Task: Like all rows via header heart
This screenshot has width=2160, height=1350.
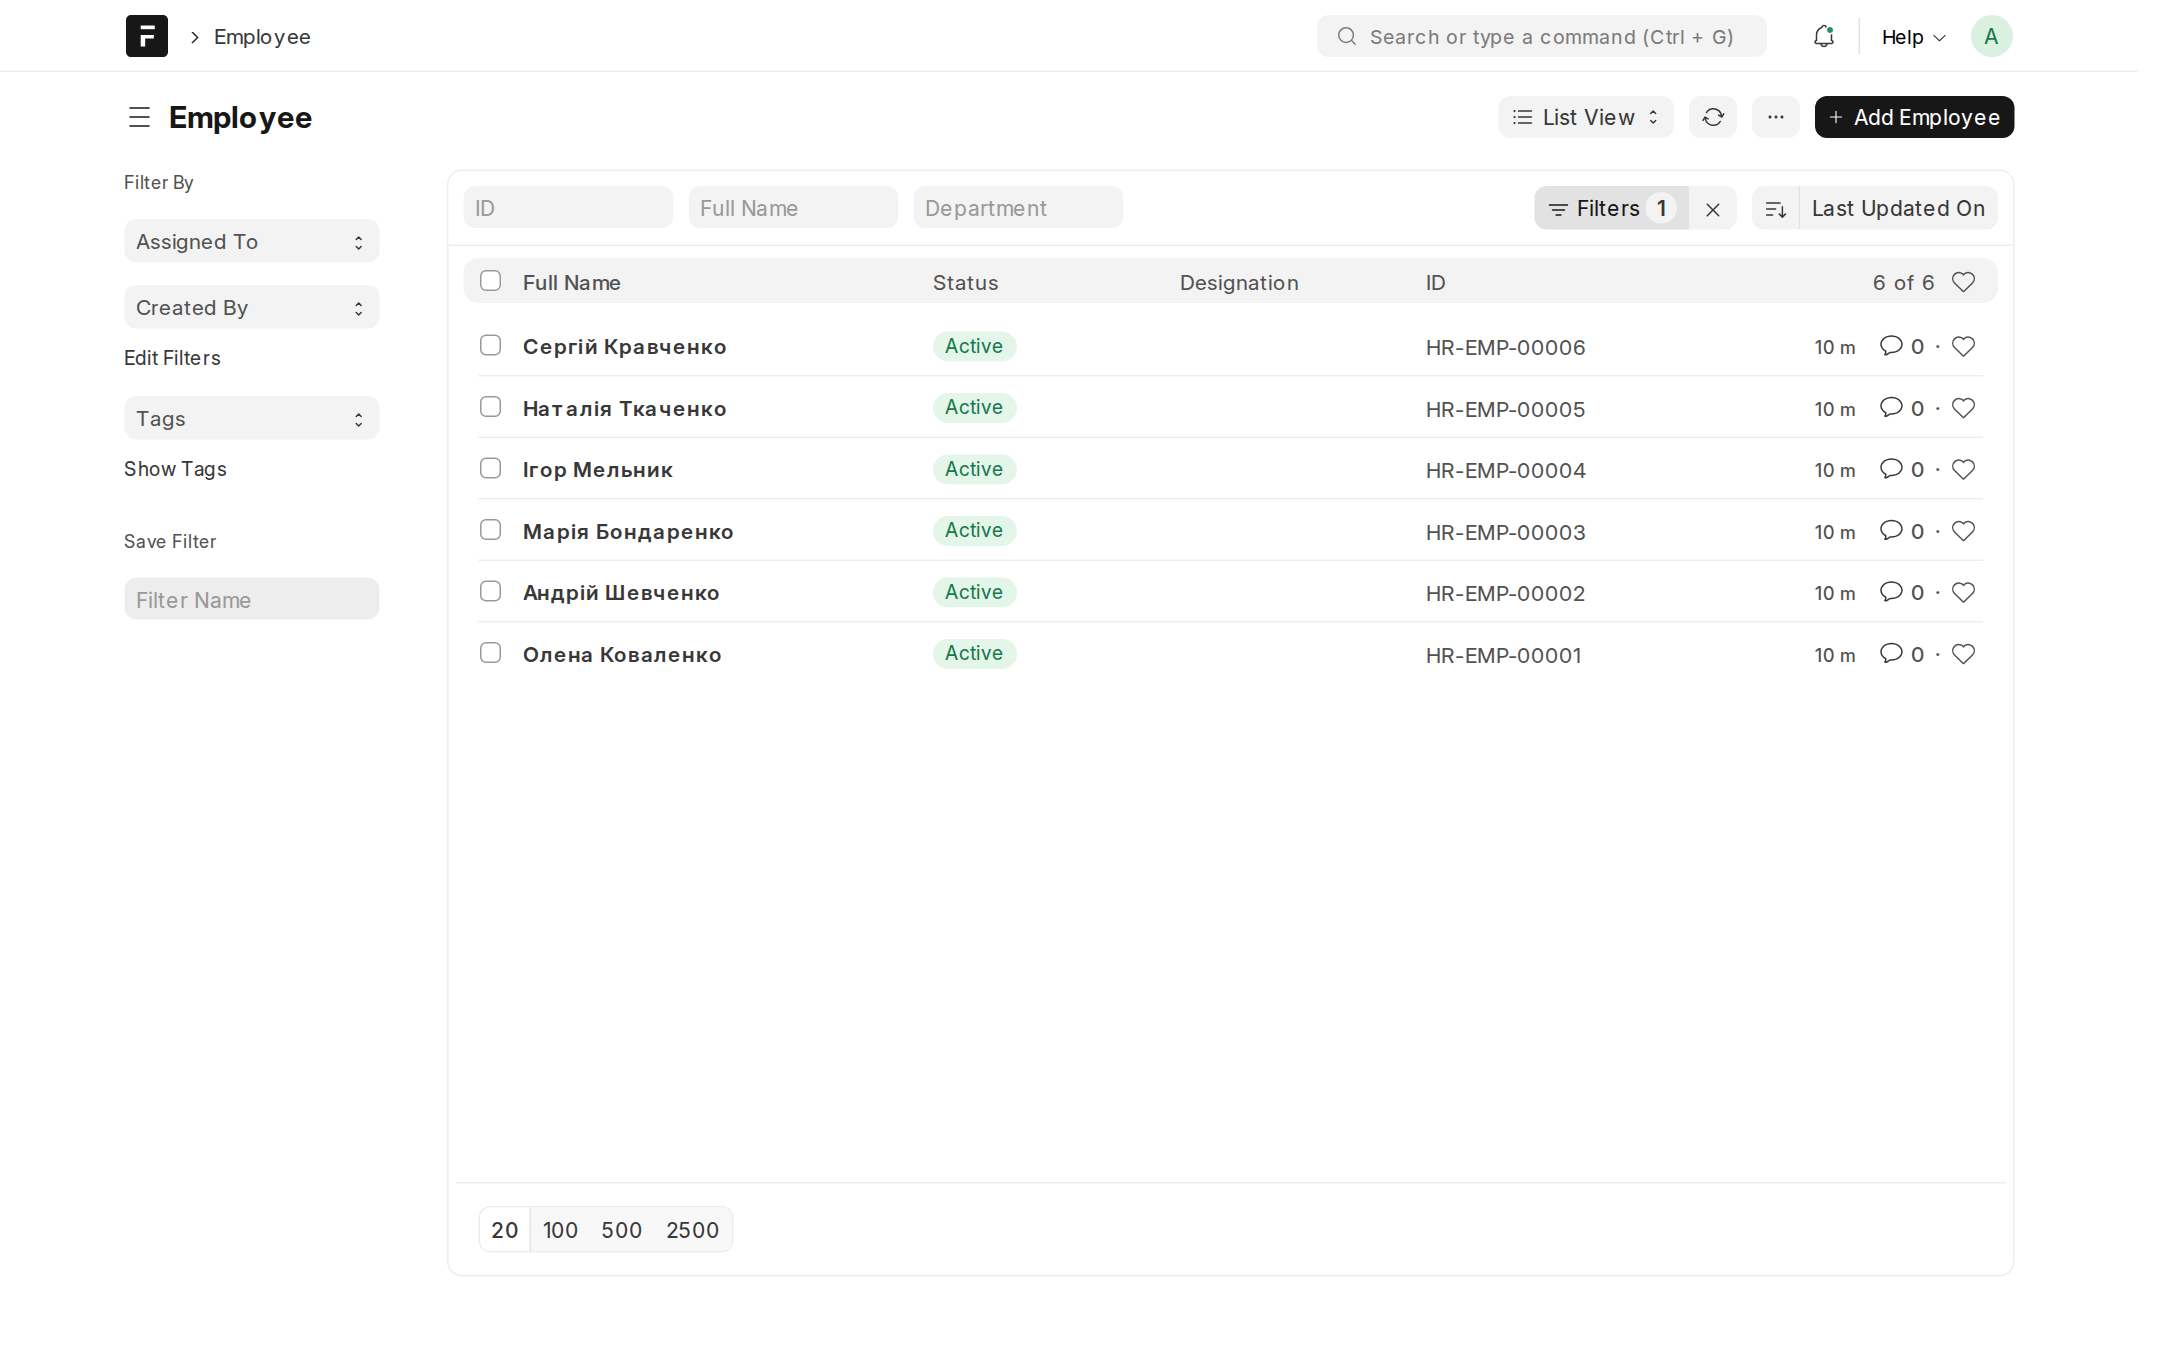Action: click(1963, 282)
